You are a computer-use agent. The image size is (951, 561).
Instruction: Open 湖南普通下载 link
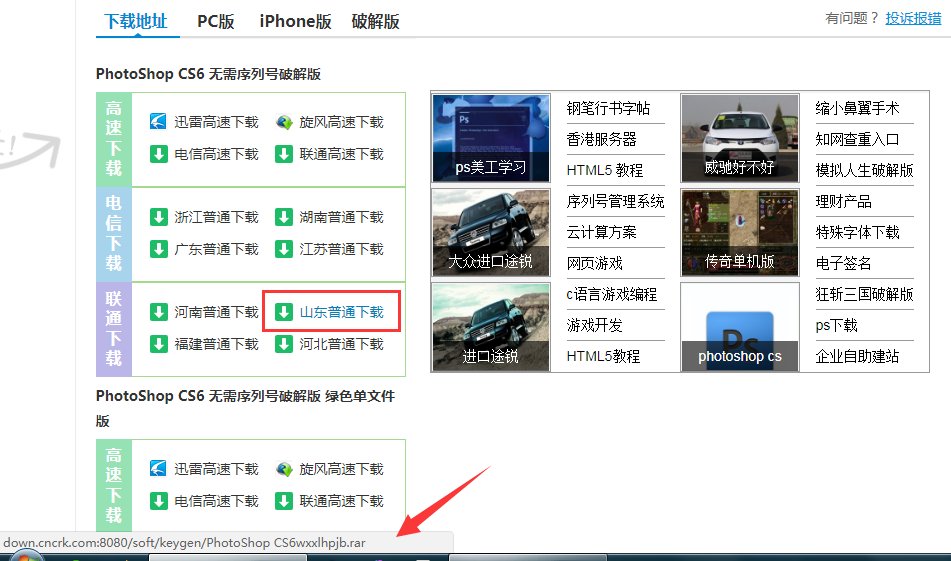(x=341, y=217)
